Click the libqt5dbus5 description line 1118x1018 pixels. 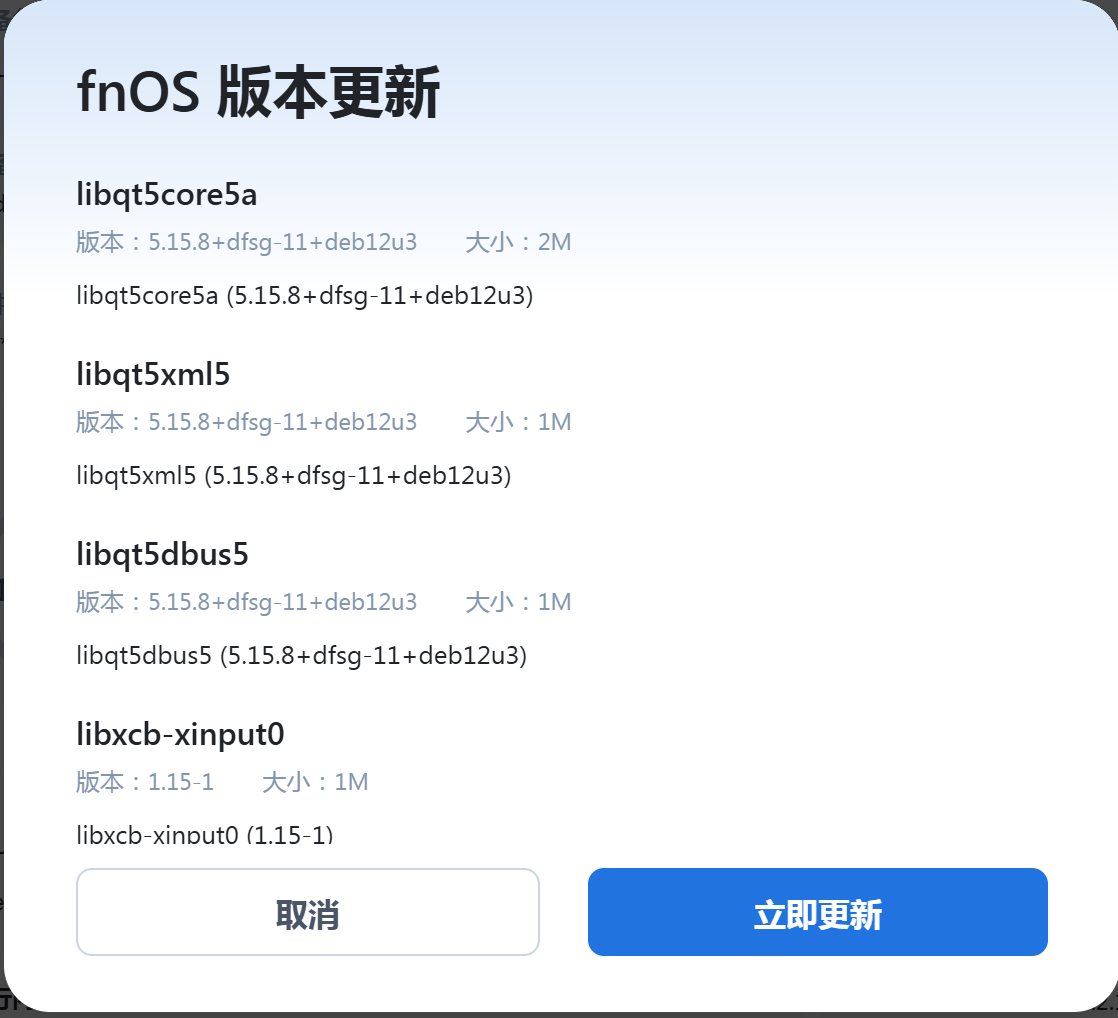point(301,656)
